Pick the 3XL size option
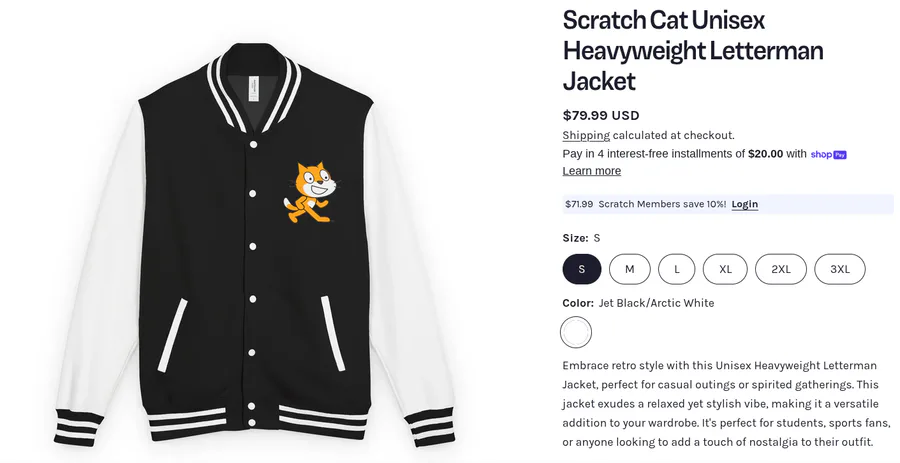This screenshot has width=900, height=463. (840, 269)
